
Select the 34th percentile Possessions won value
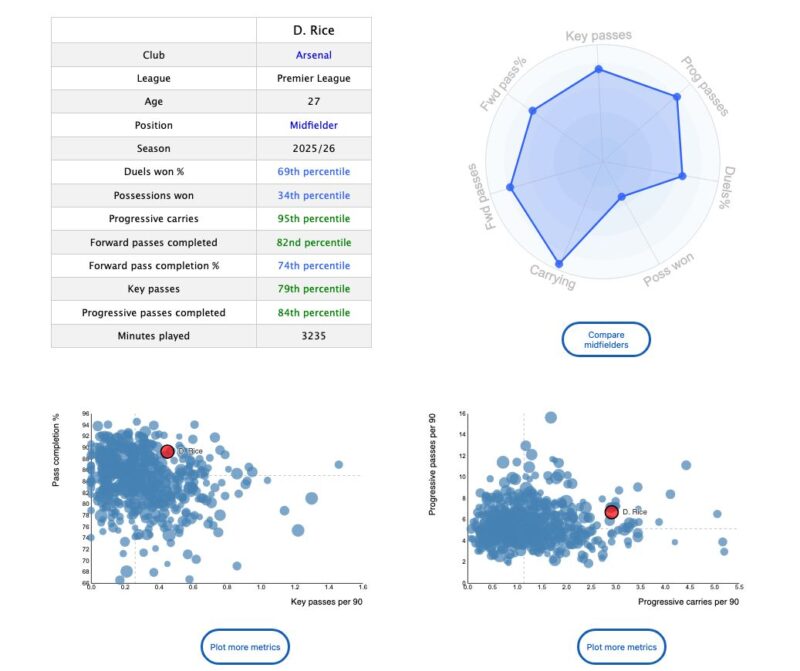[x=313, y=195]
